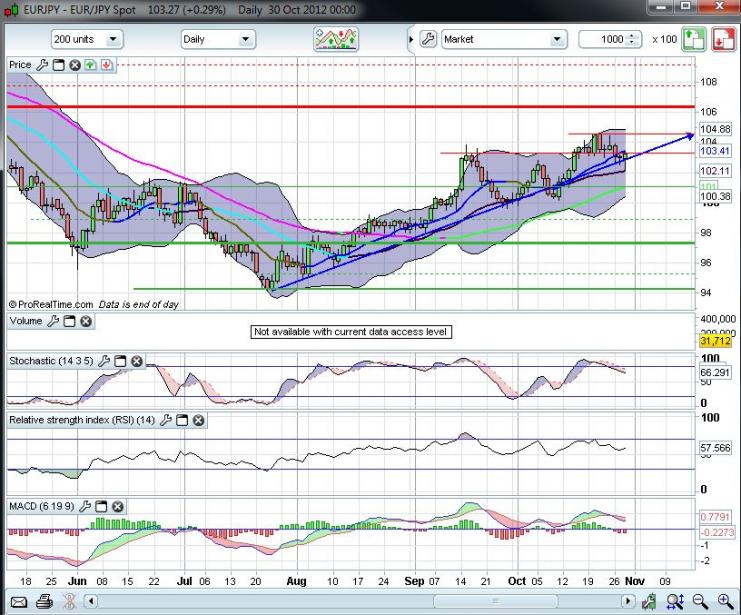Click the zoom out magnifier icon
The width and height of the screenshot is (741, 615).
[699, 601]
